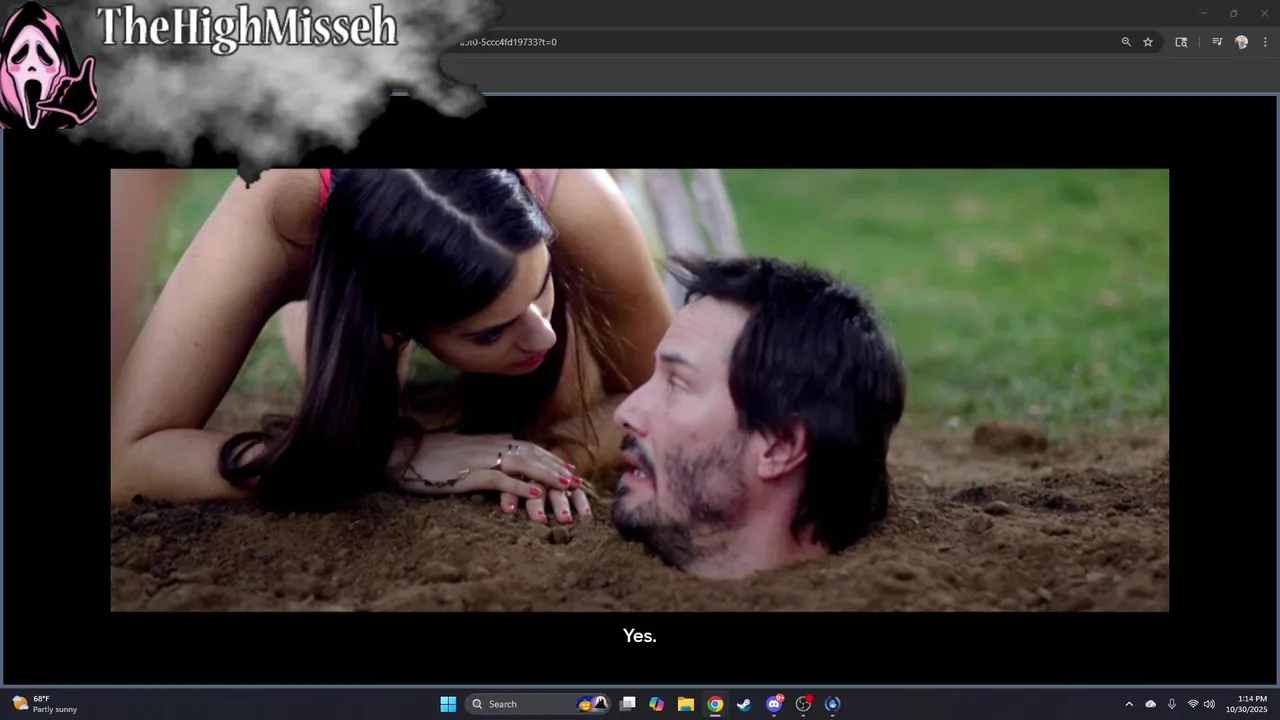This screenshot has width=1280, height=720.
Task: Click the zoom magnifier icon in address bar
Action: click(1126, 42)
